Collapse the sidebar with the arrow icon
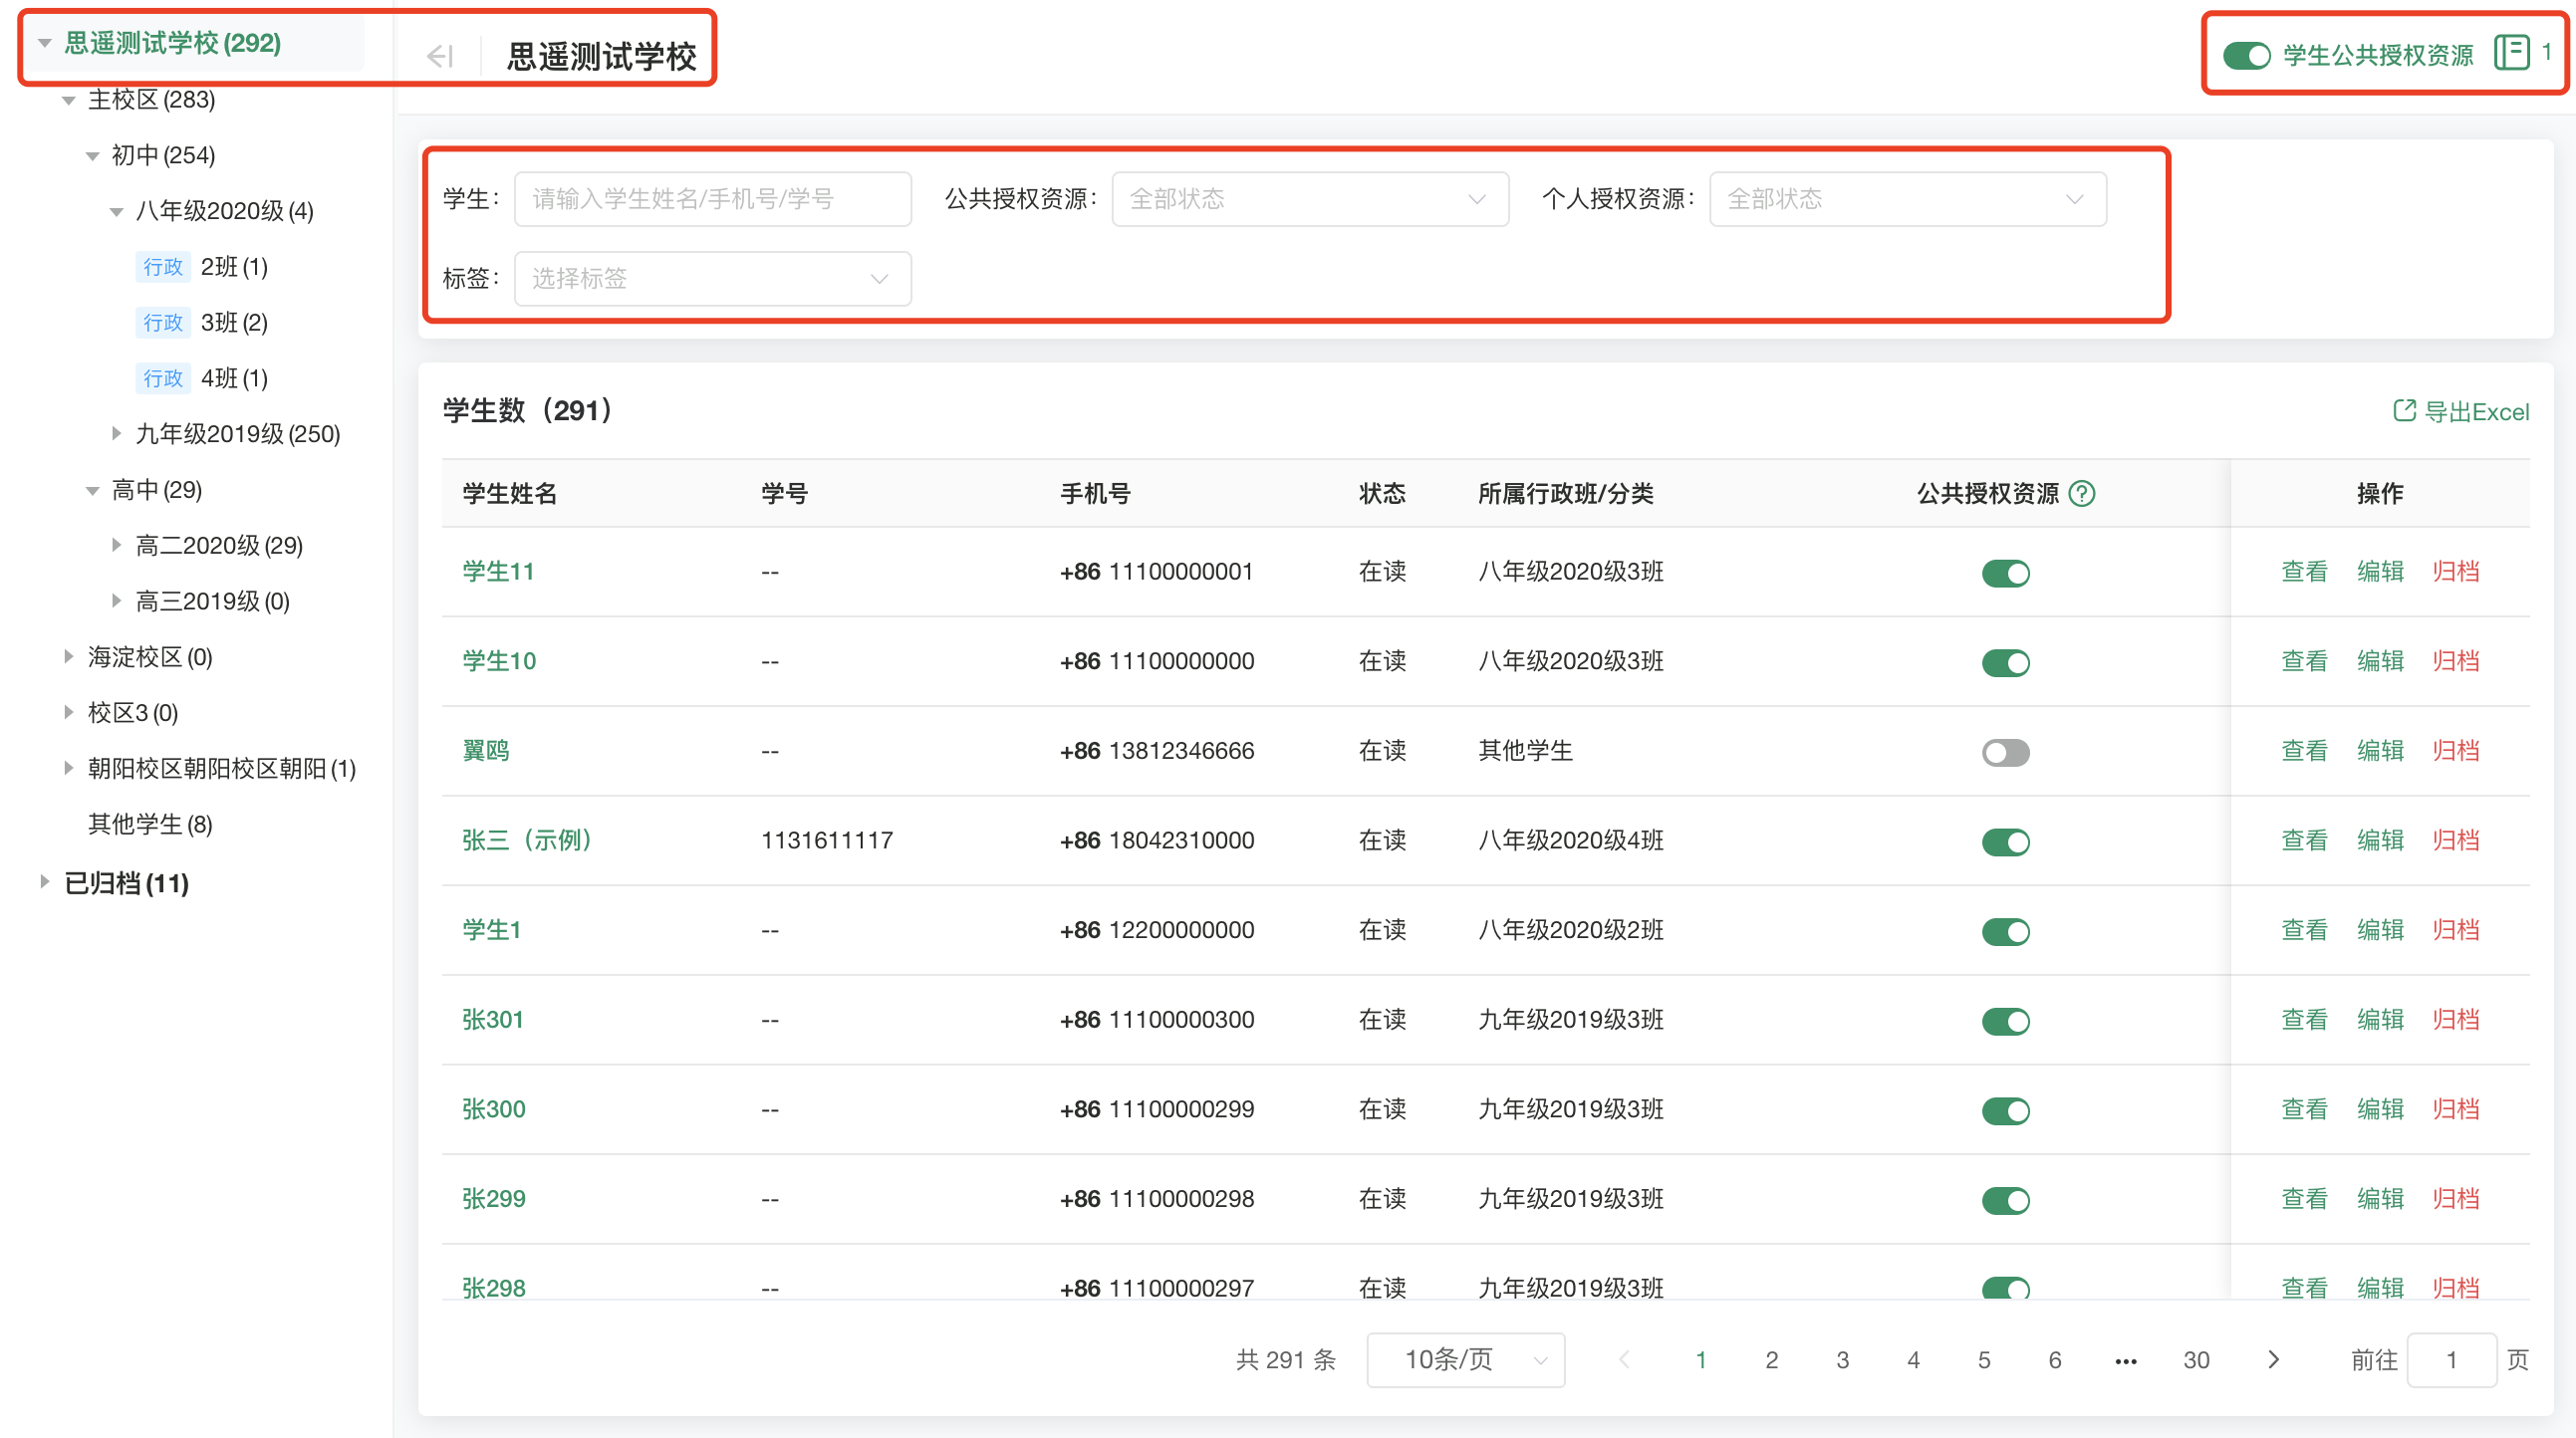 pos(440,56)
